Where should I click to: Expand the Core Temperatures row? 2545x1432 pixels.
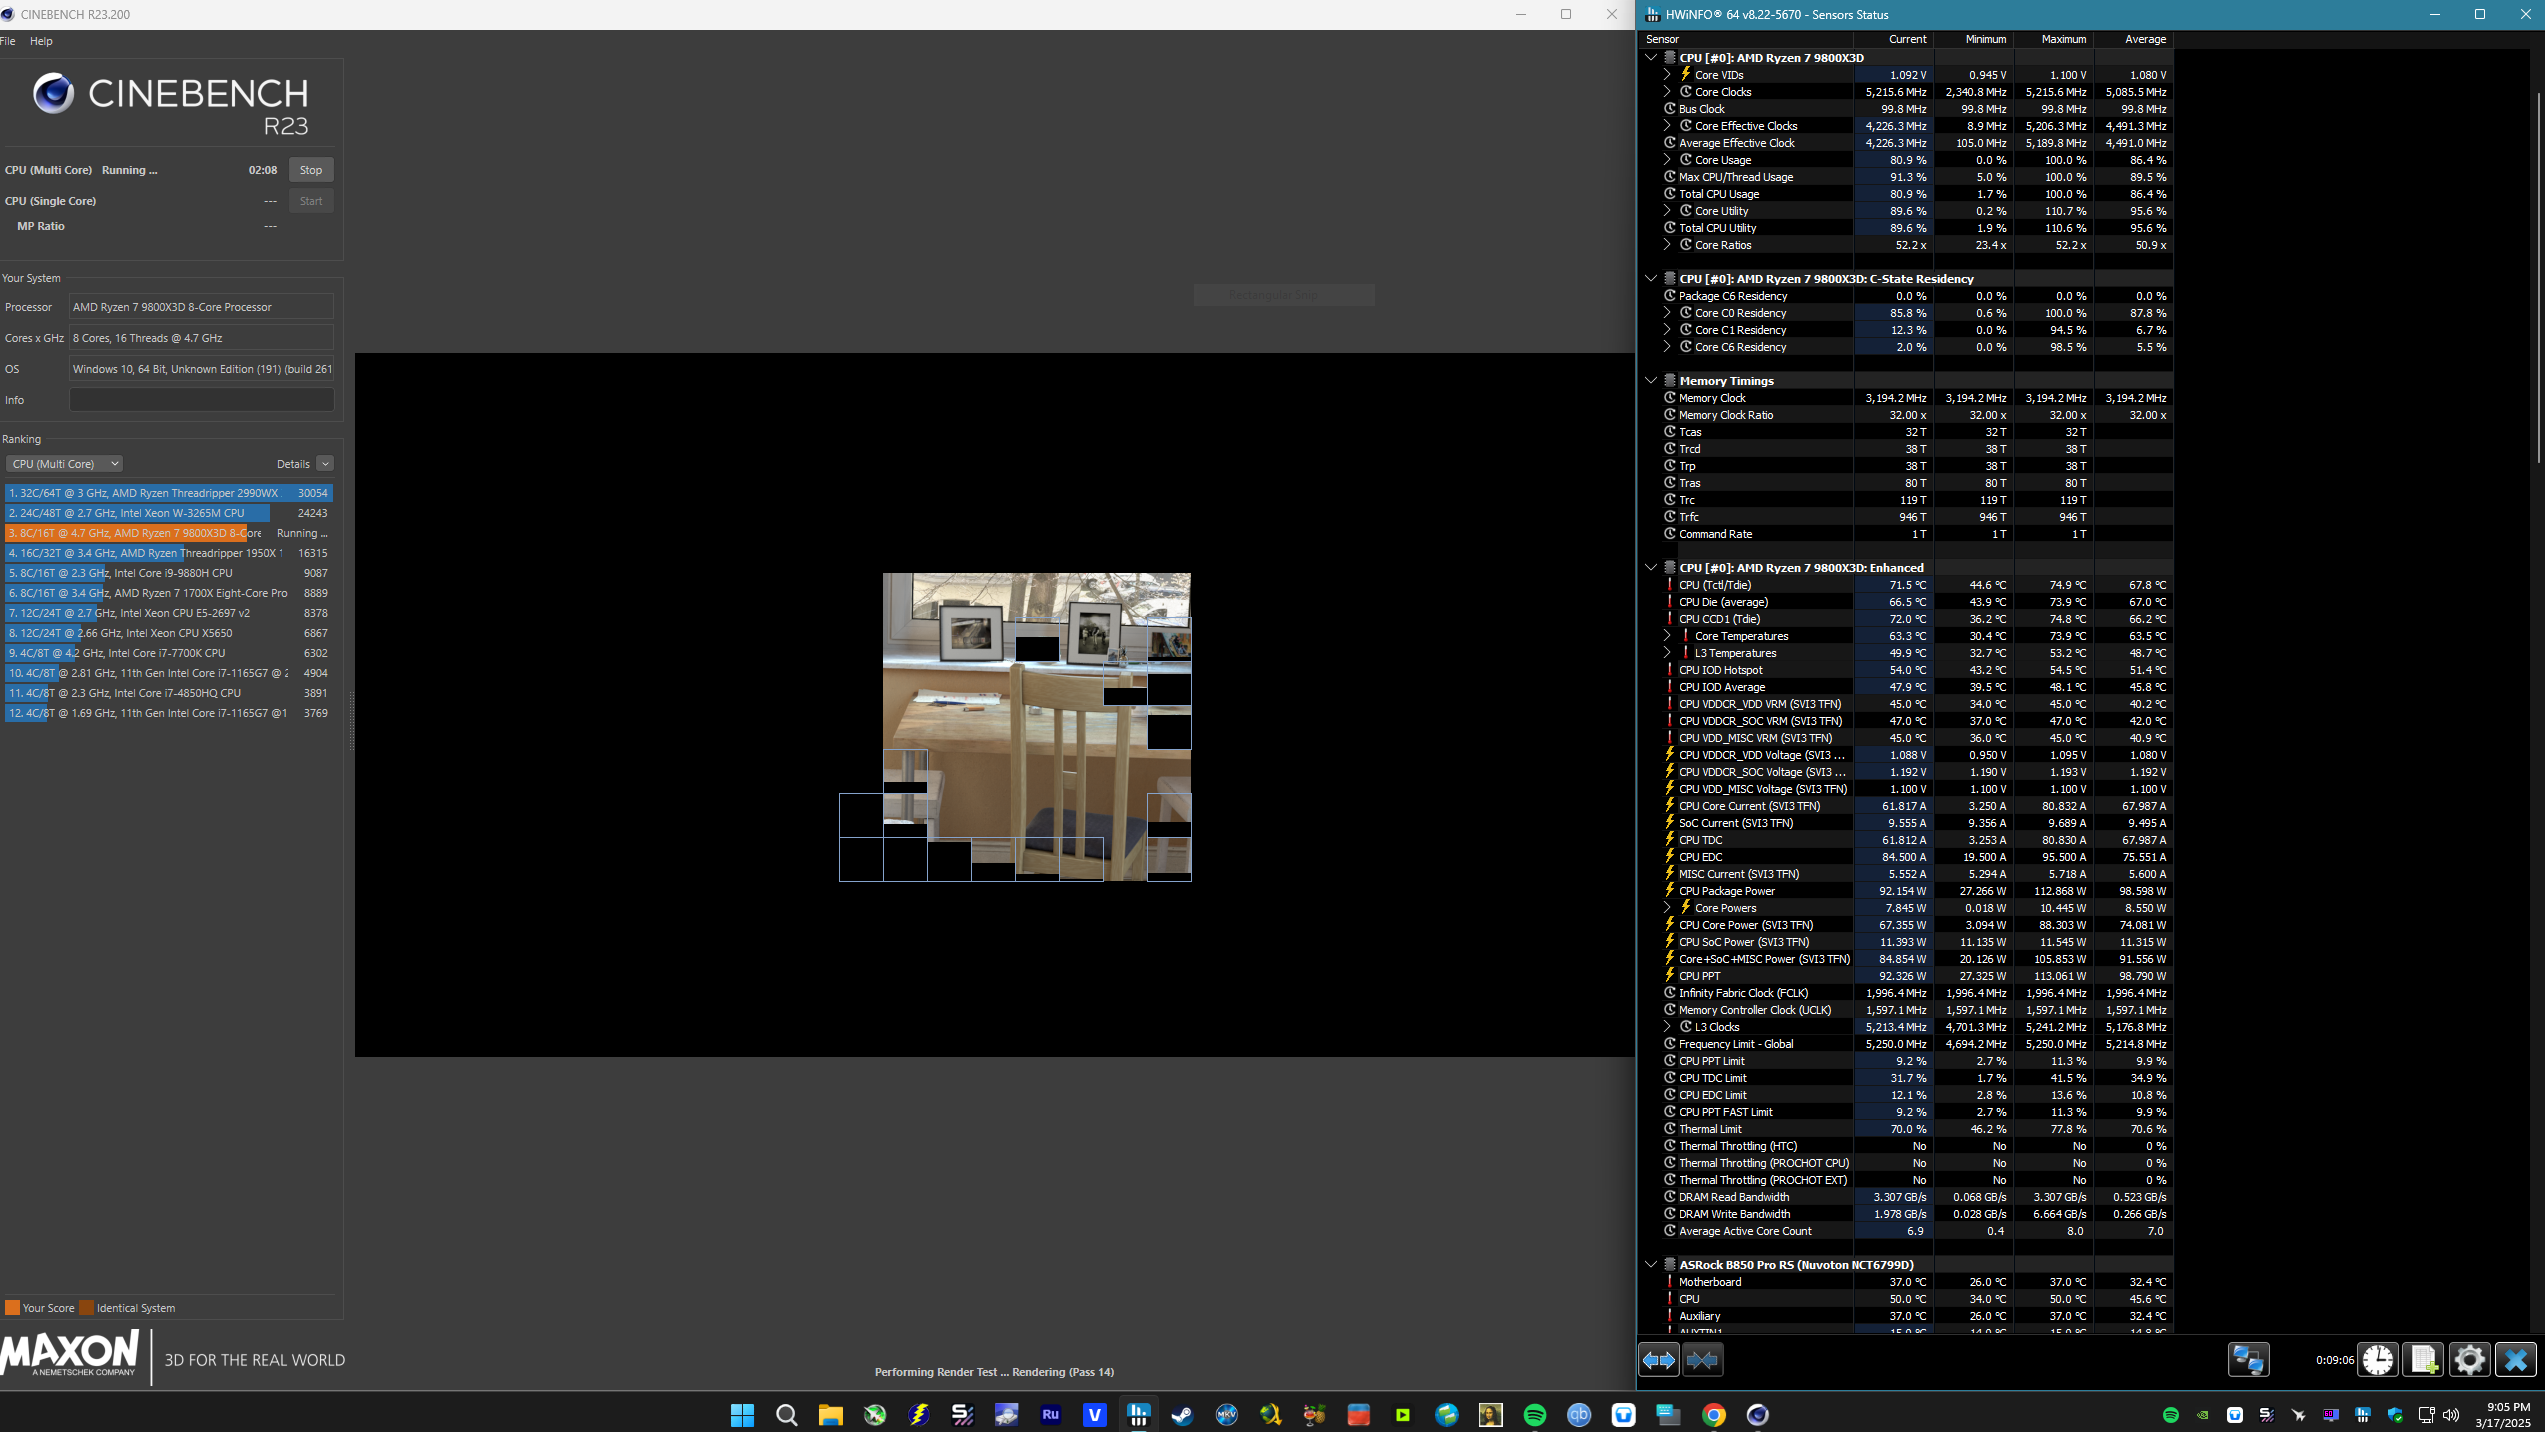click(1667, 636)
